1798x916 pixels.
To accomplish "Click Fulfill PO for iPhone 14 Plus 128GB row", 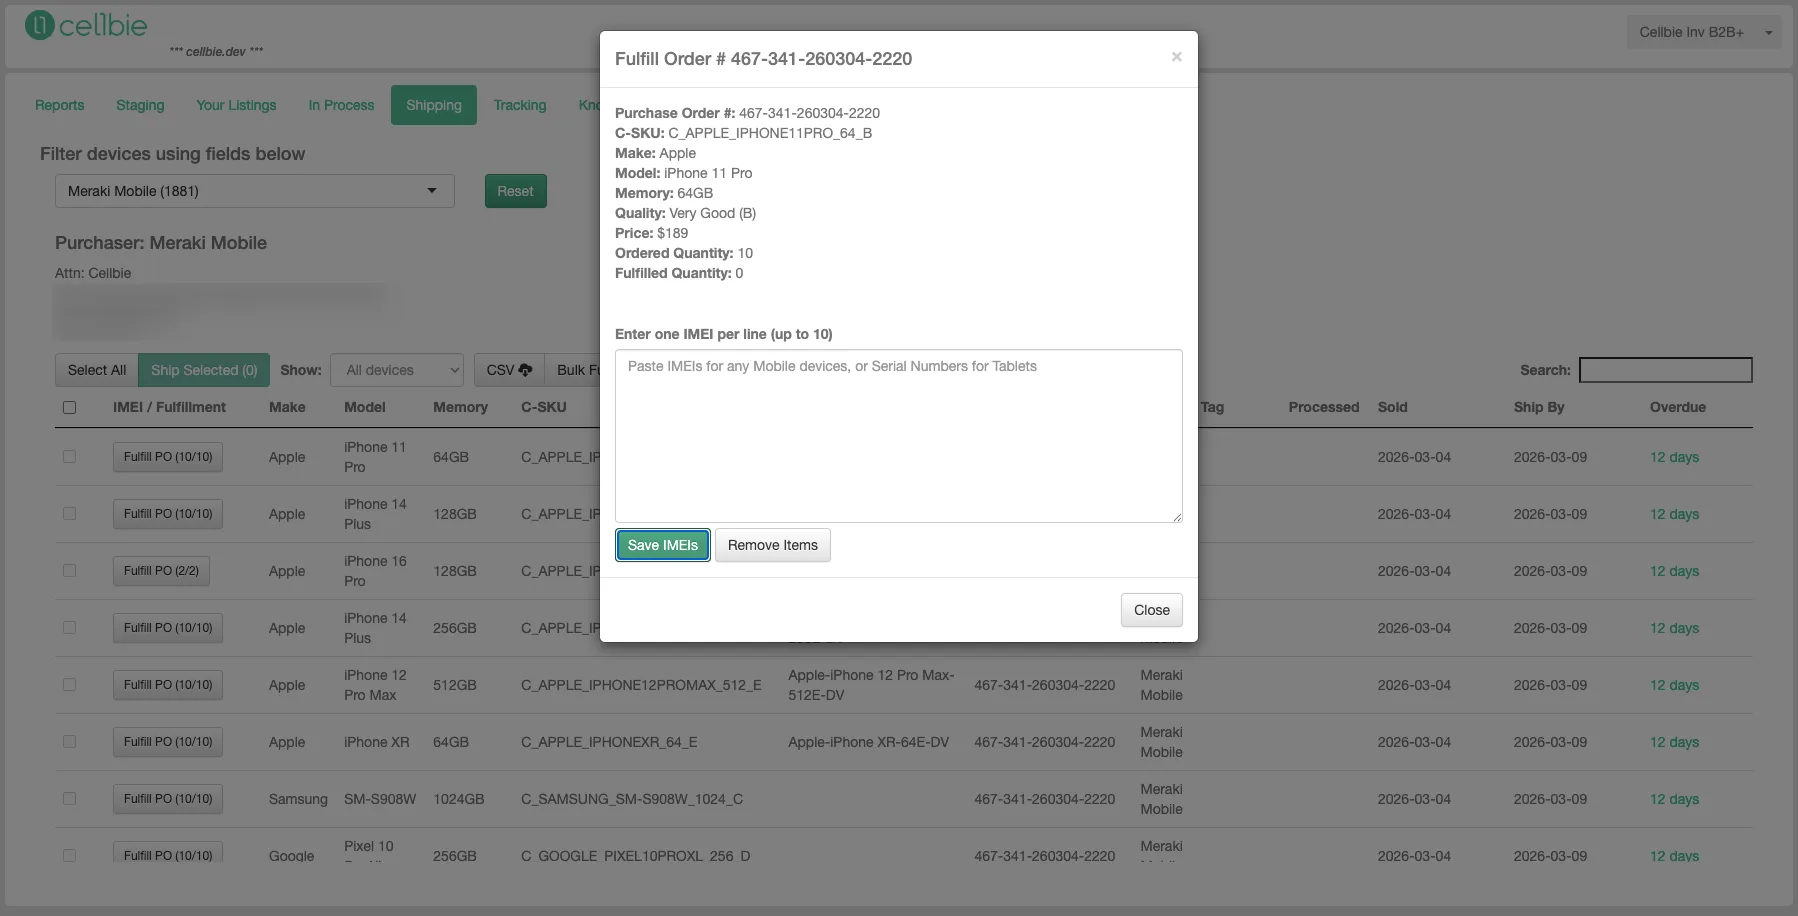I will coord(168,514).
